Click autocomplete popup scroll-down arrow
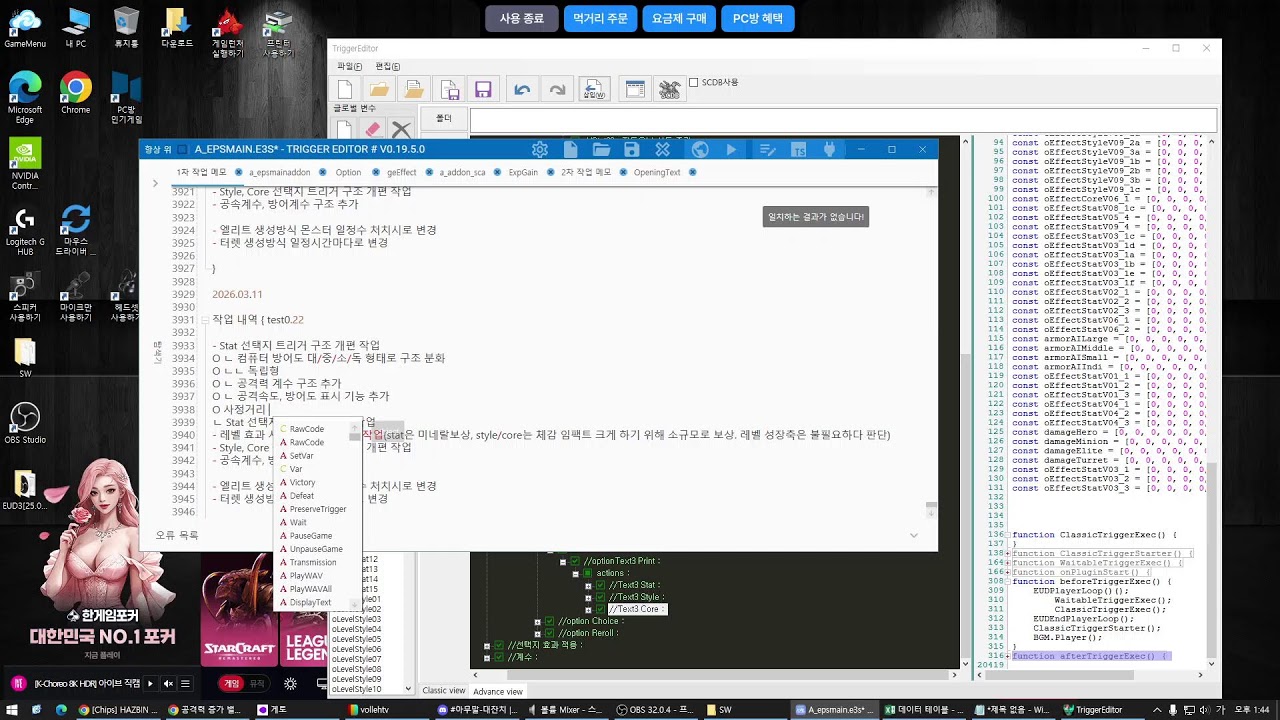The height and width of the screenshot is (720, 1280). click(x=355, y=605)
